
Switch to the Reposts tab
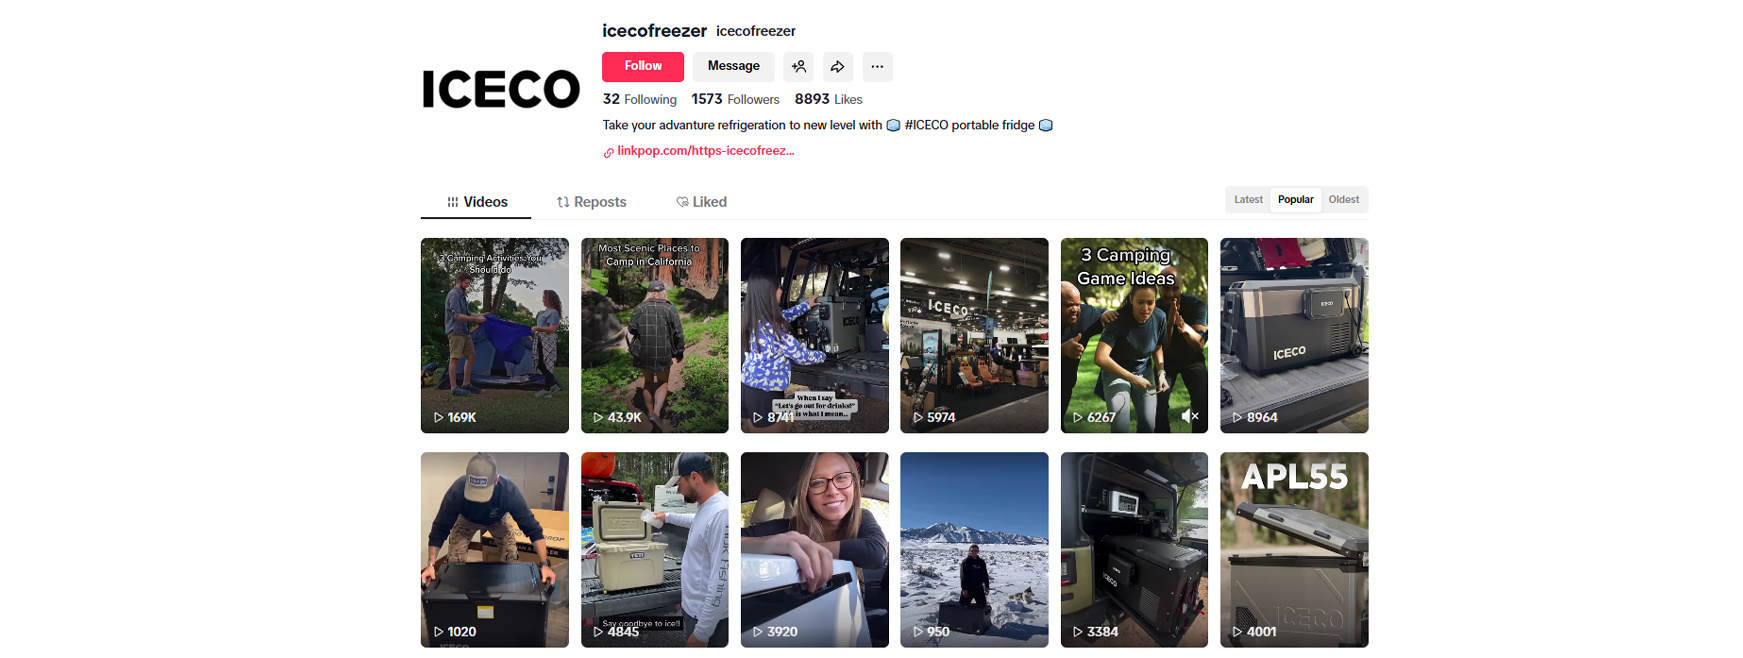pyautogui.click(x=591, y=202)
